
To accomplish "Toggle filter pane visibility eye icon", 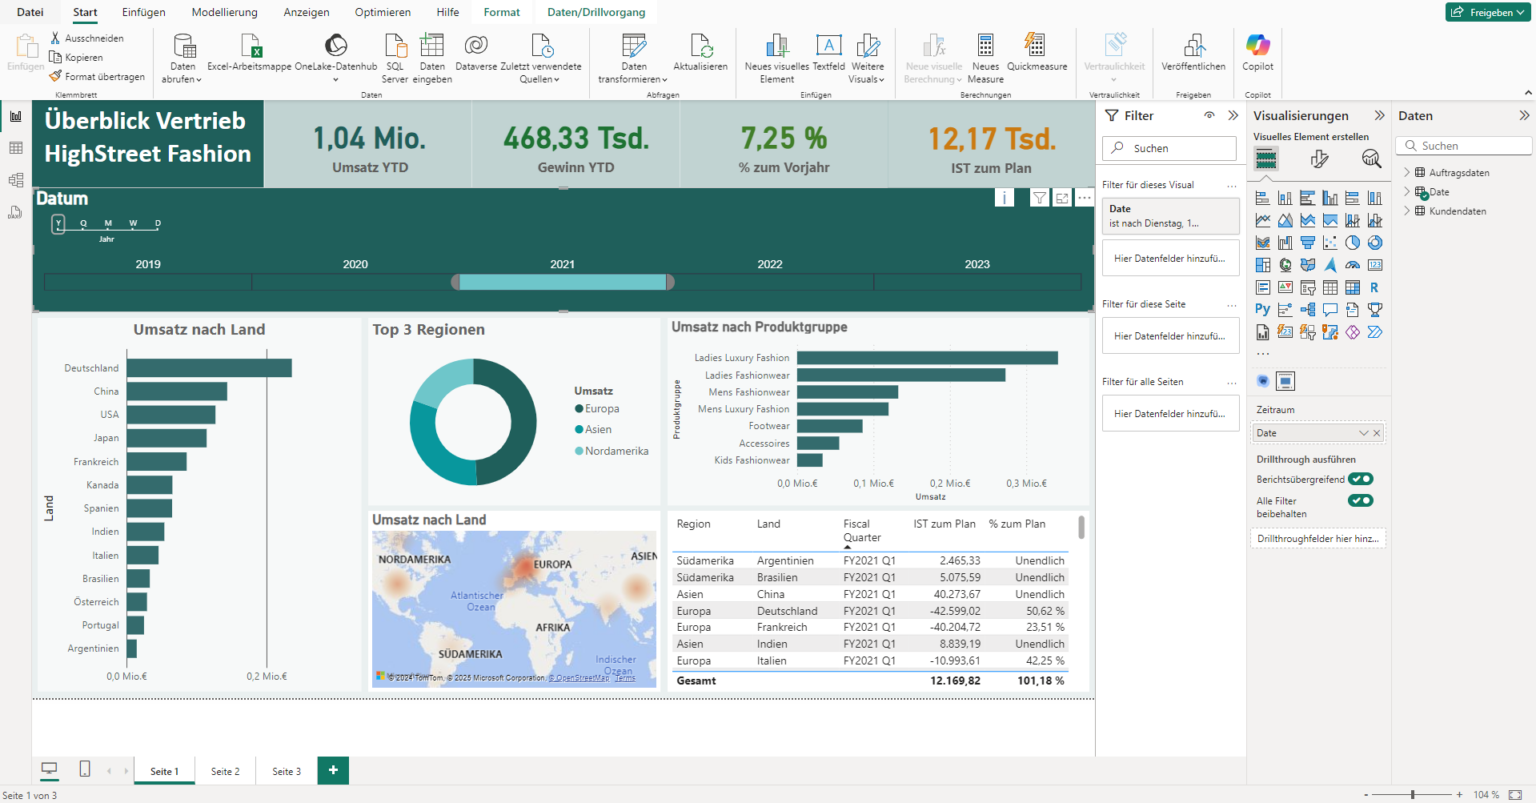I will (x=1209, y=116).
